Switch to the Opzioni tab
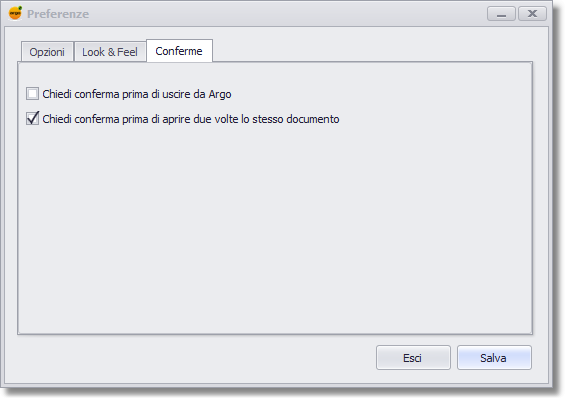Screen dimensions: 565x400 tap(47, 52)
